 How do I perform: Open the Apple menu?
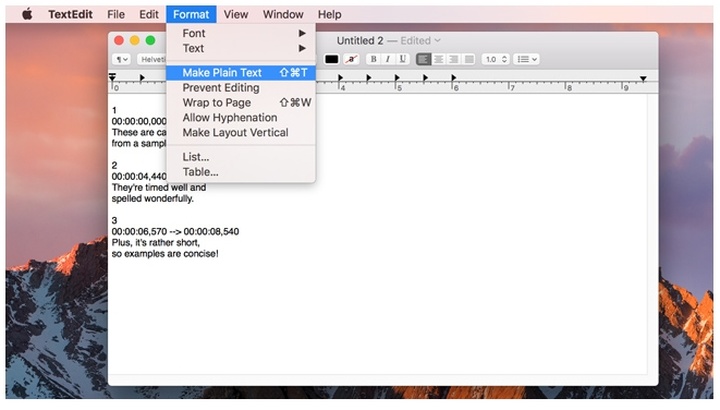pos(27,14)
